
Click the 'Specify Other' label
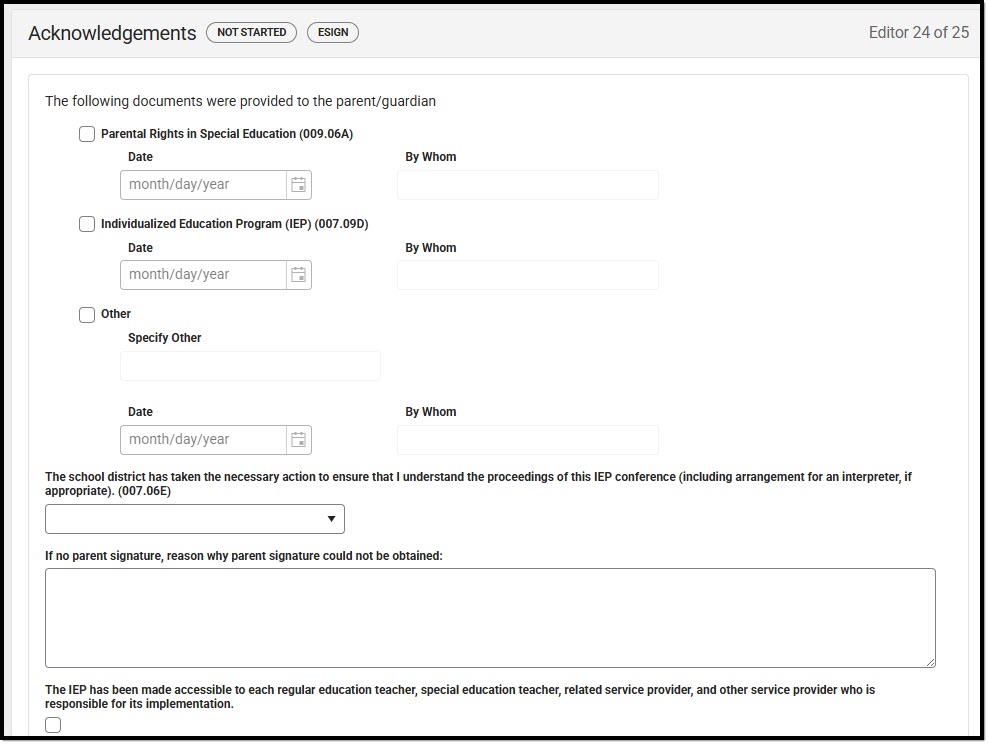164,338
